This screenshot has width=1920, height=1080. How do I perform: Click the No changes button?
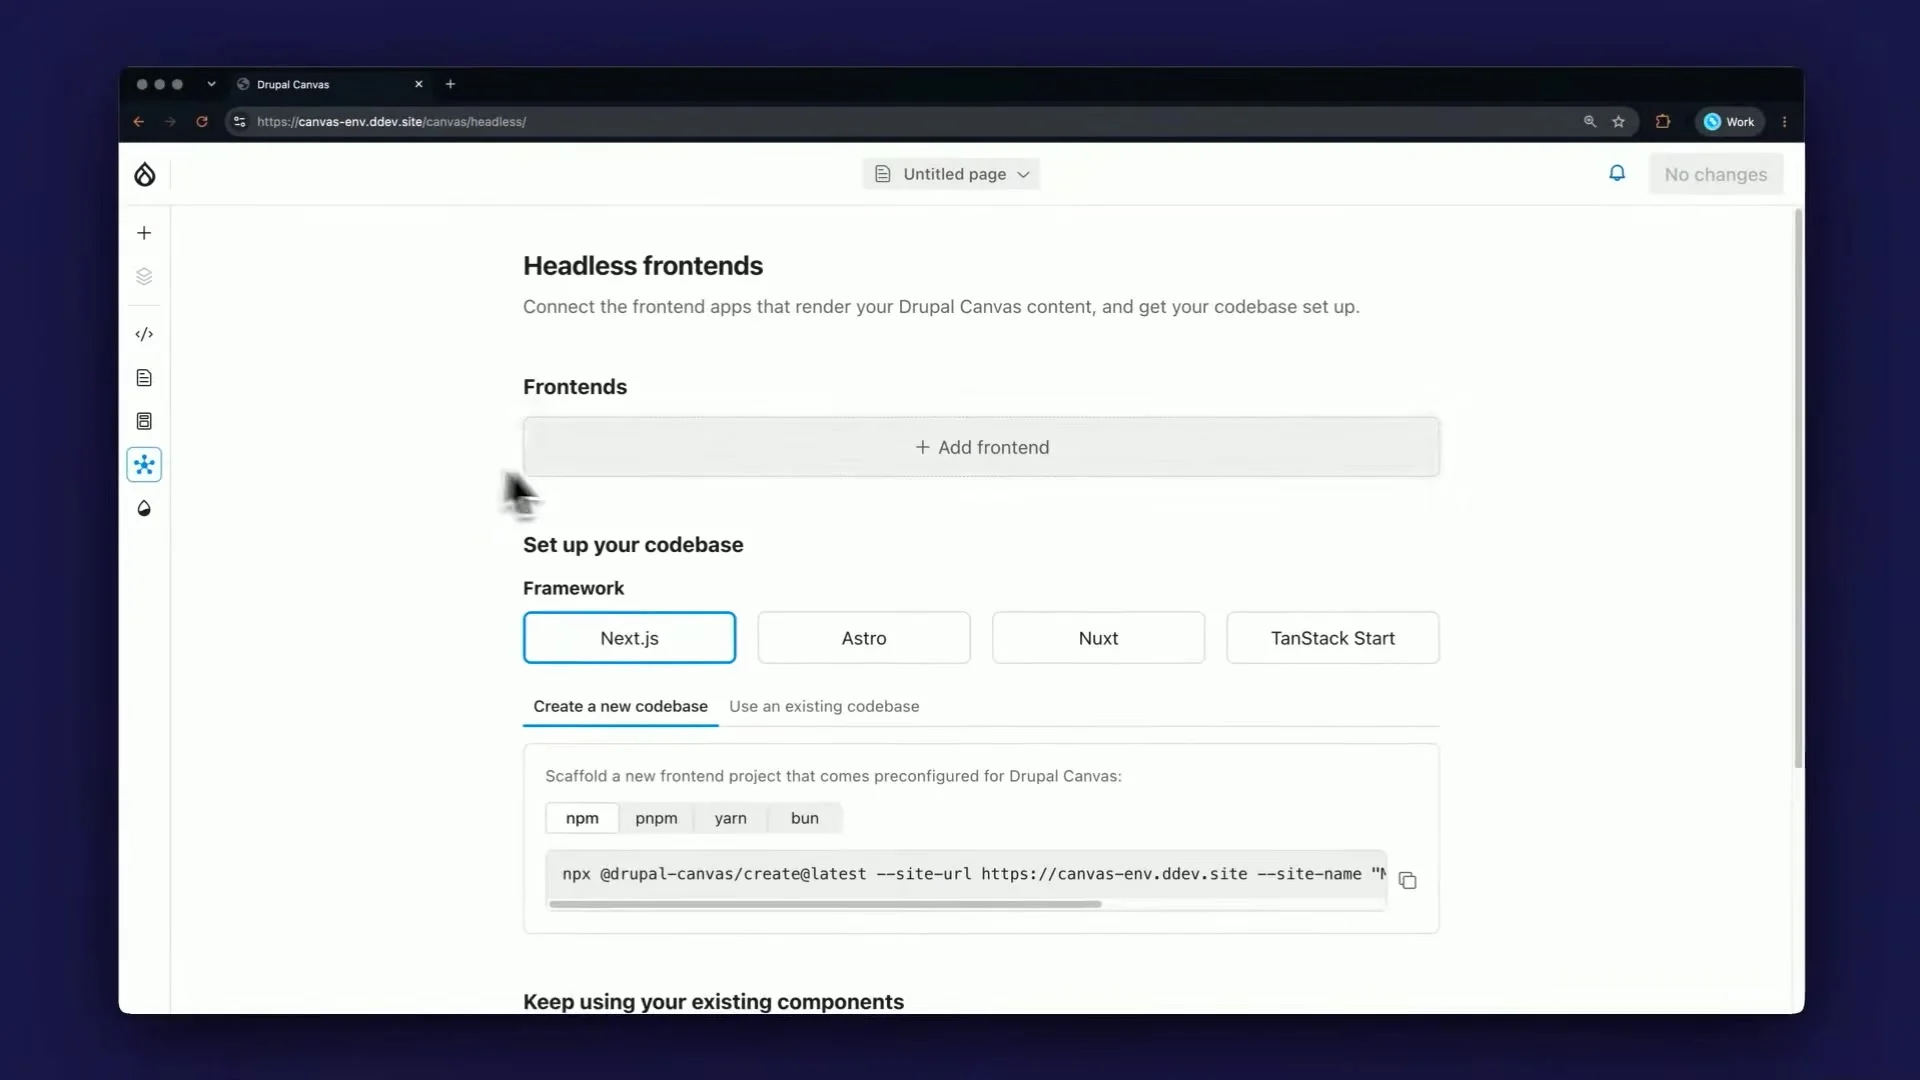1716,174
